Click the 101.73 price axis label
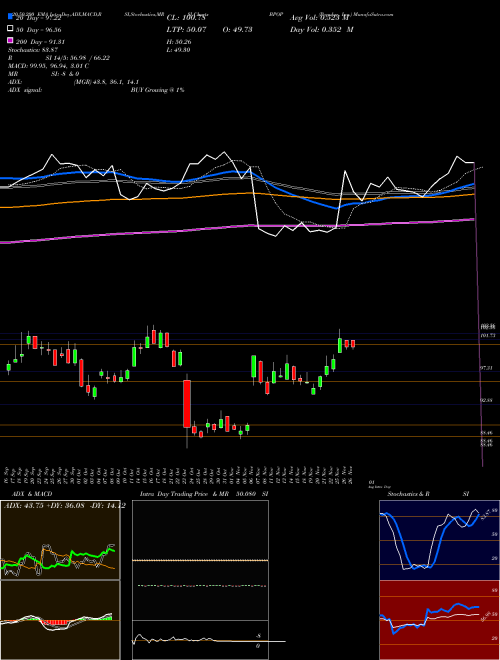The height and width of the screenshot is (660, 500). [x=487, y=335]
